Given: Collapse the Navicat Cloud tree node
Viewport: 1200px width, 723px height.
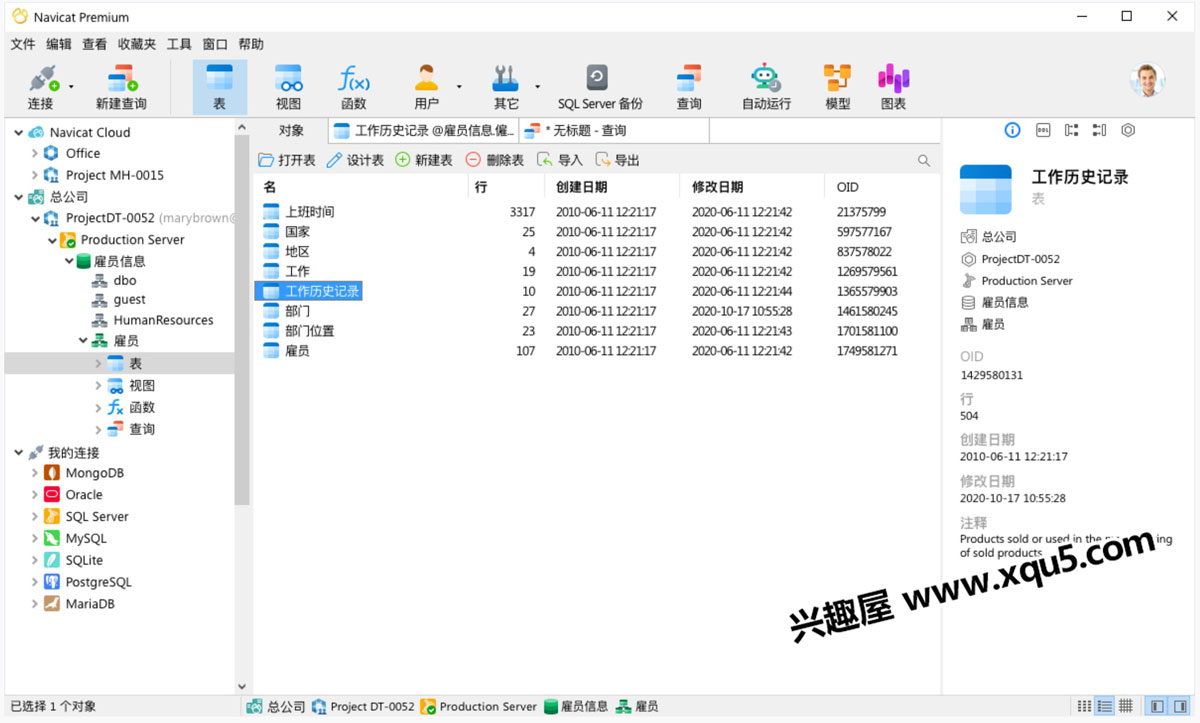Looking at the screenshot, I should (18, 132).
